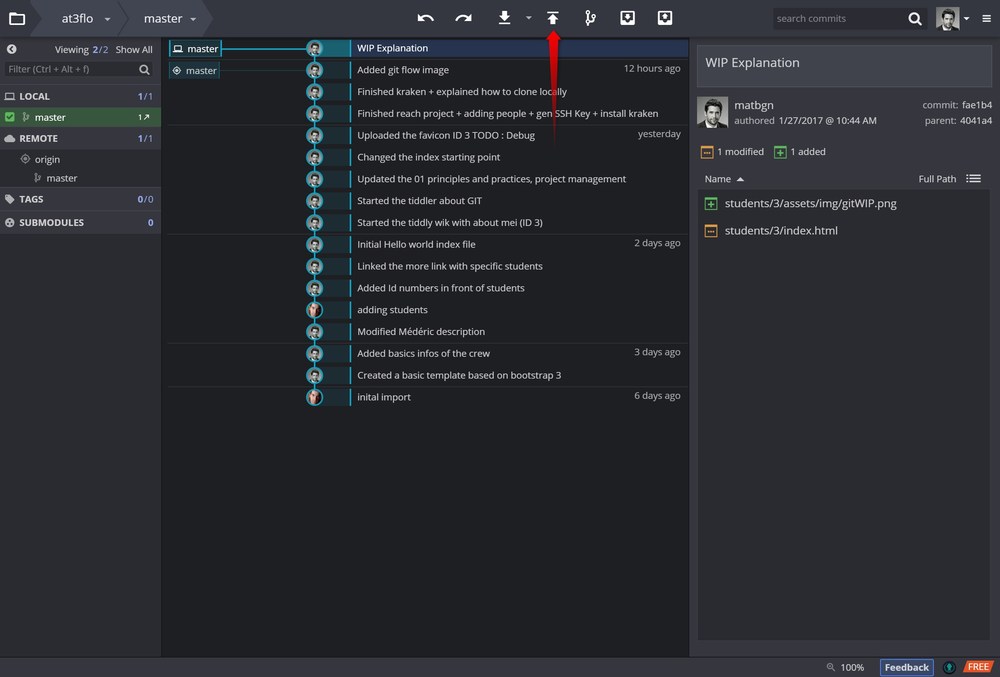Click the green status icon beside Feedback
Image resolution: width=1000 pixels, height=677 pixels.
click(x=949, y=667)
